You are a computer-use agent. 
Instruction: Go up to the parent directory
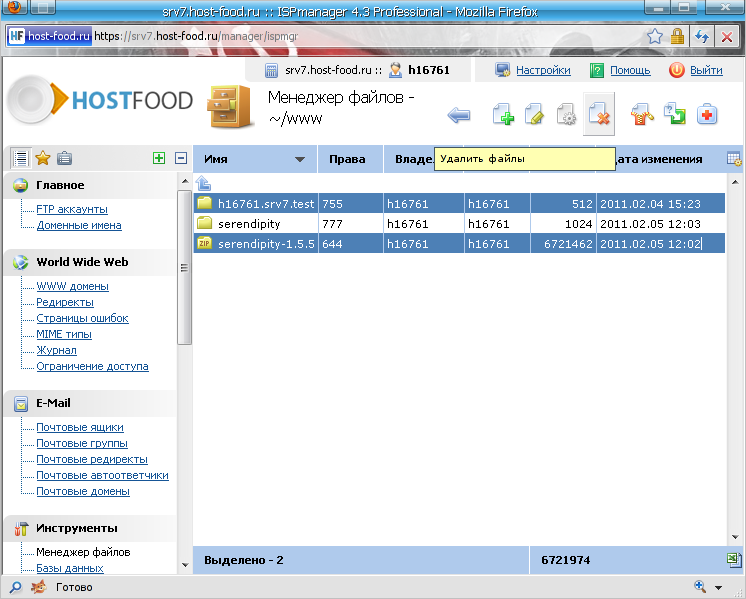point(204,183)
